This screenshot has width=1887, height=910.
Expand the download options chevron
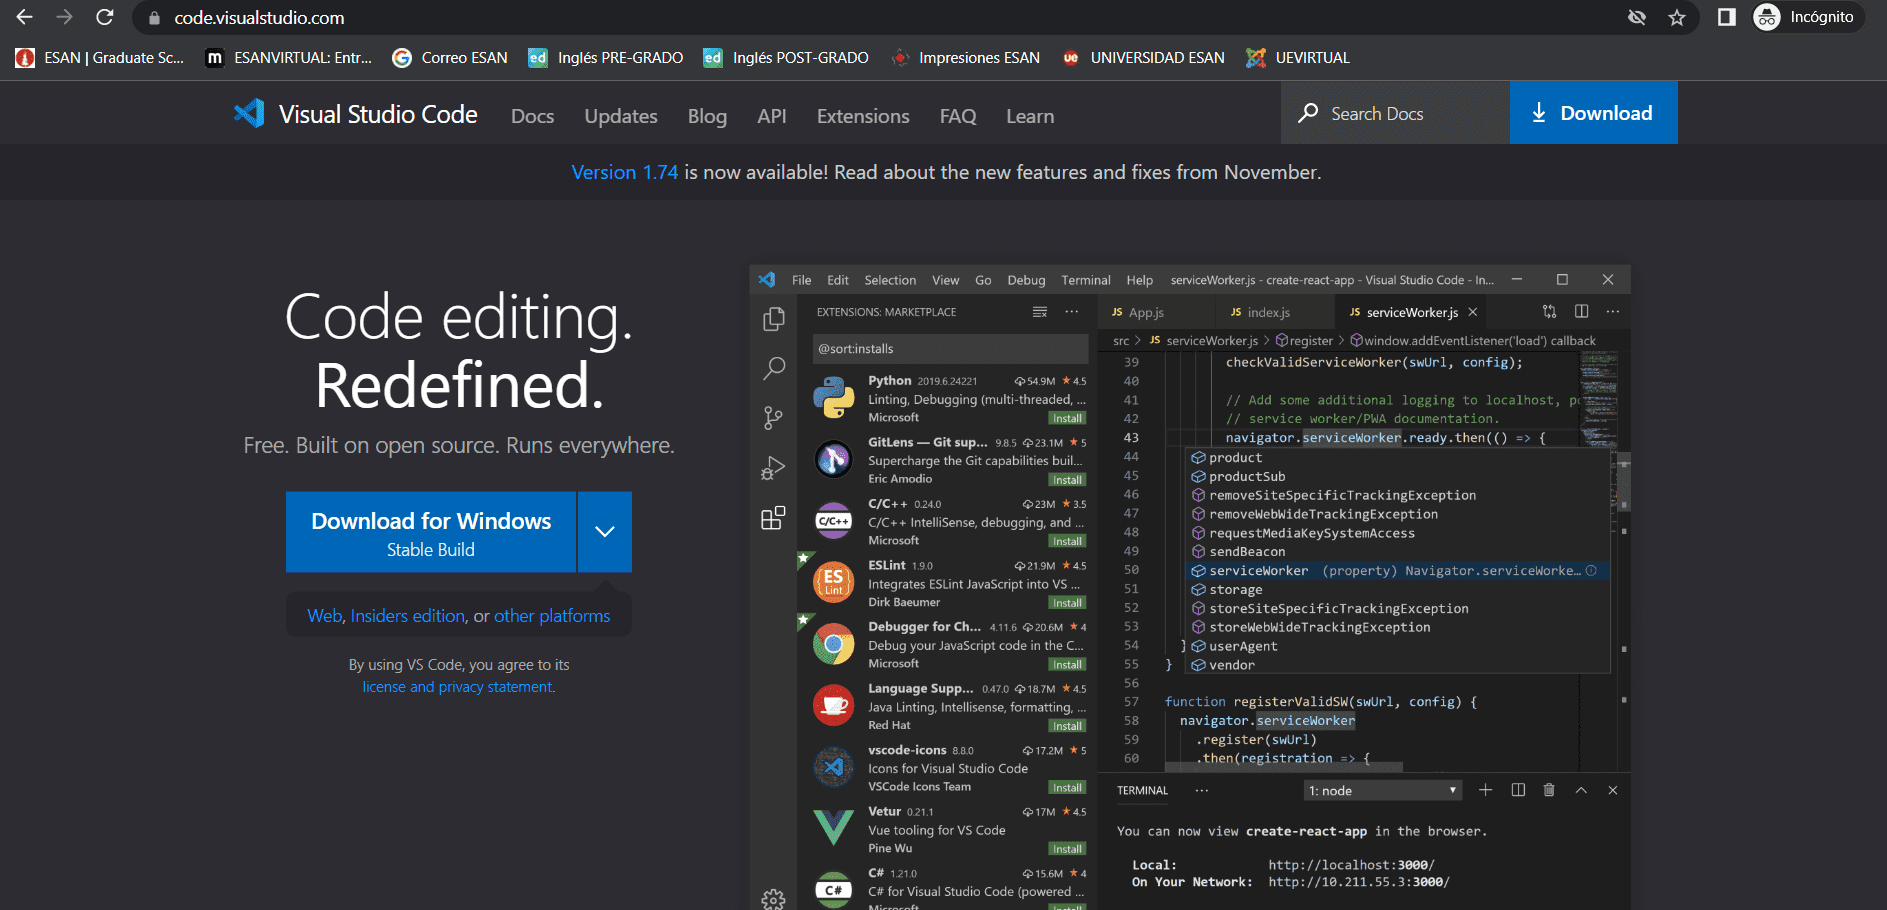click(604, 532)
